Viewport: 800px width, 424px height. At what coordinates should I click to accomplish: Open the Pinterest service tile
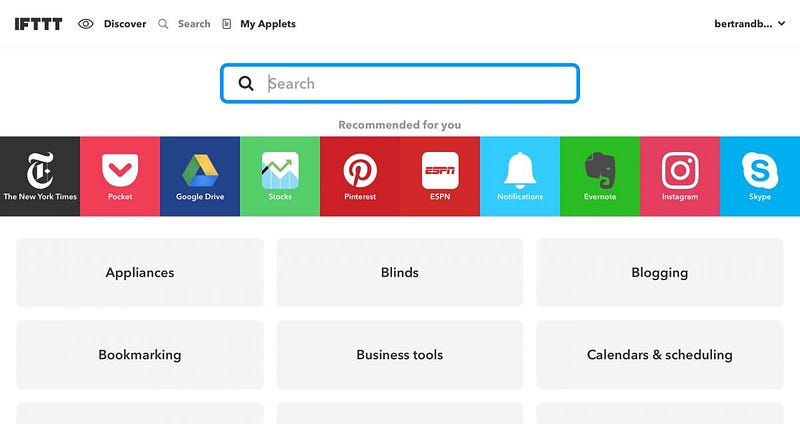360,177
